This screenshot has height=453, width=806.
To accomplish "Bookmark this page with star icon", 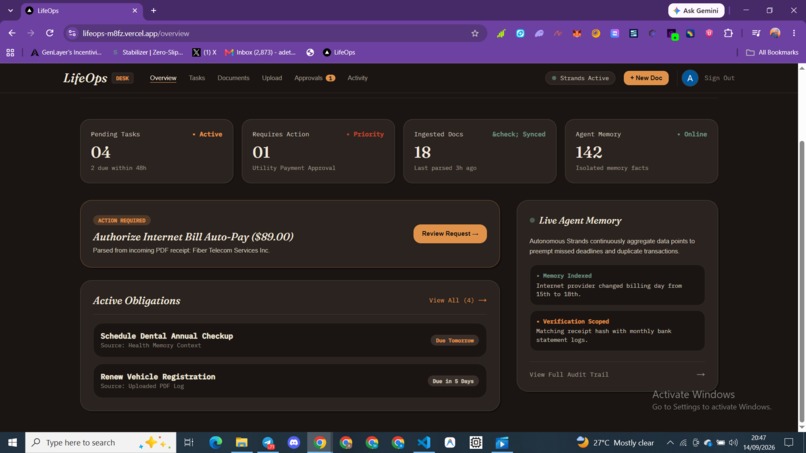I will pyautogui.click(x=474, y=33).
